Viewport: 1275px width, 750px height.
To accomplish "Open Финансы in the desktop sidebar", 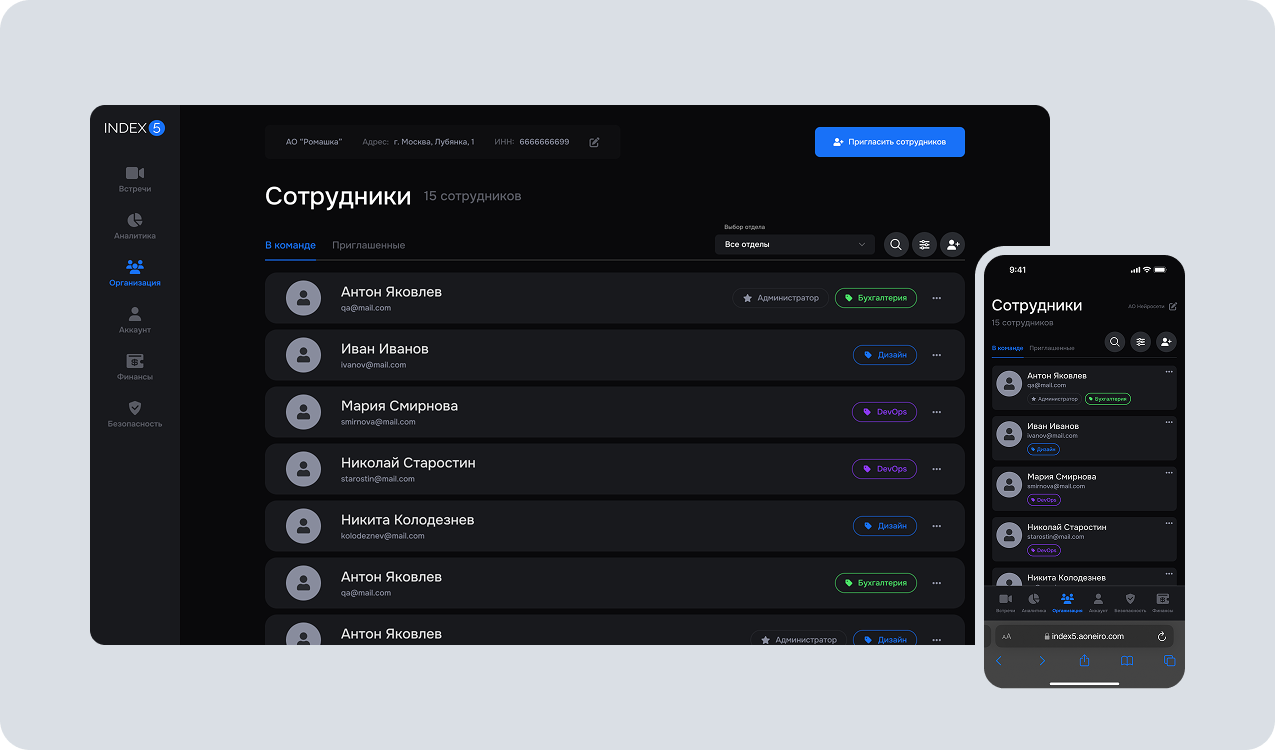I will point(135,367).
